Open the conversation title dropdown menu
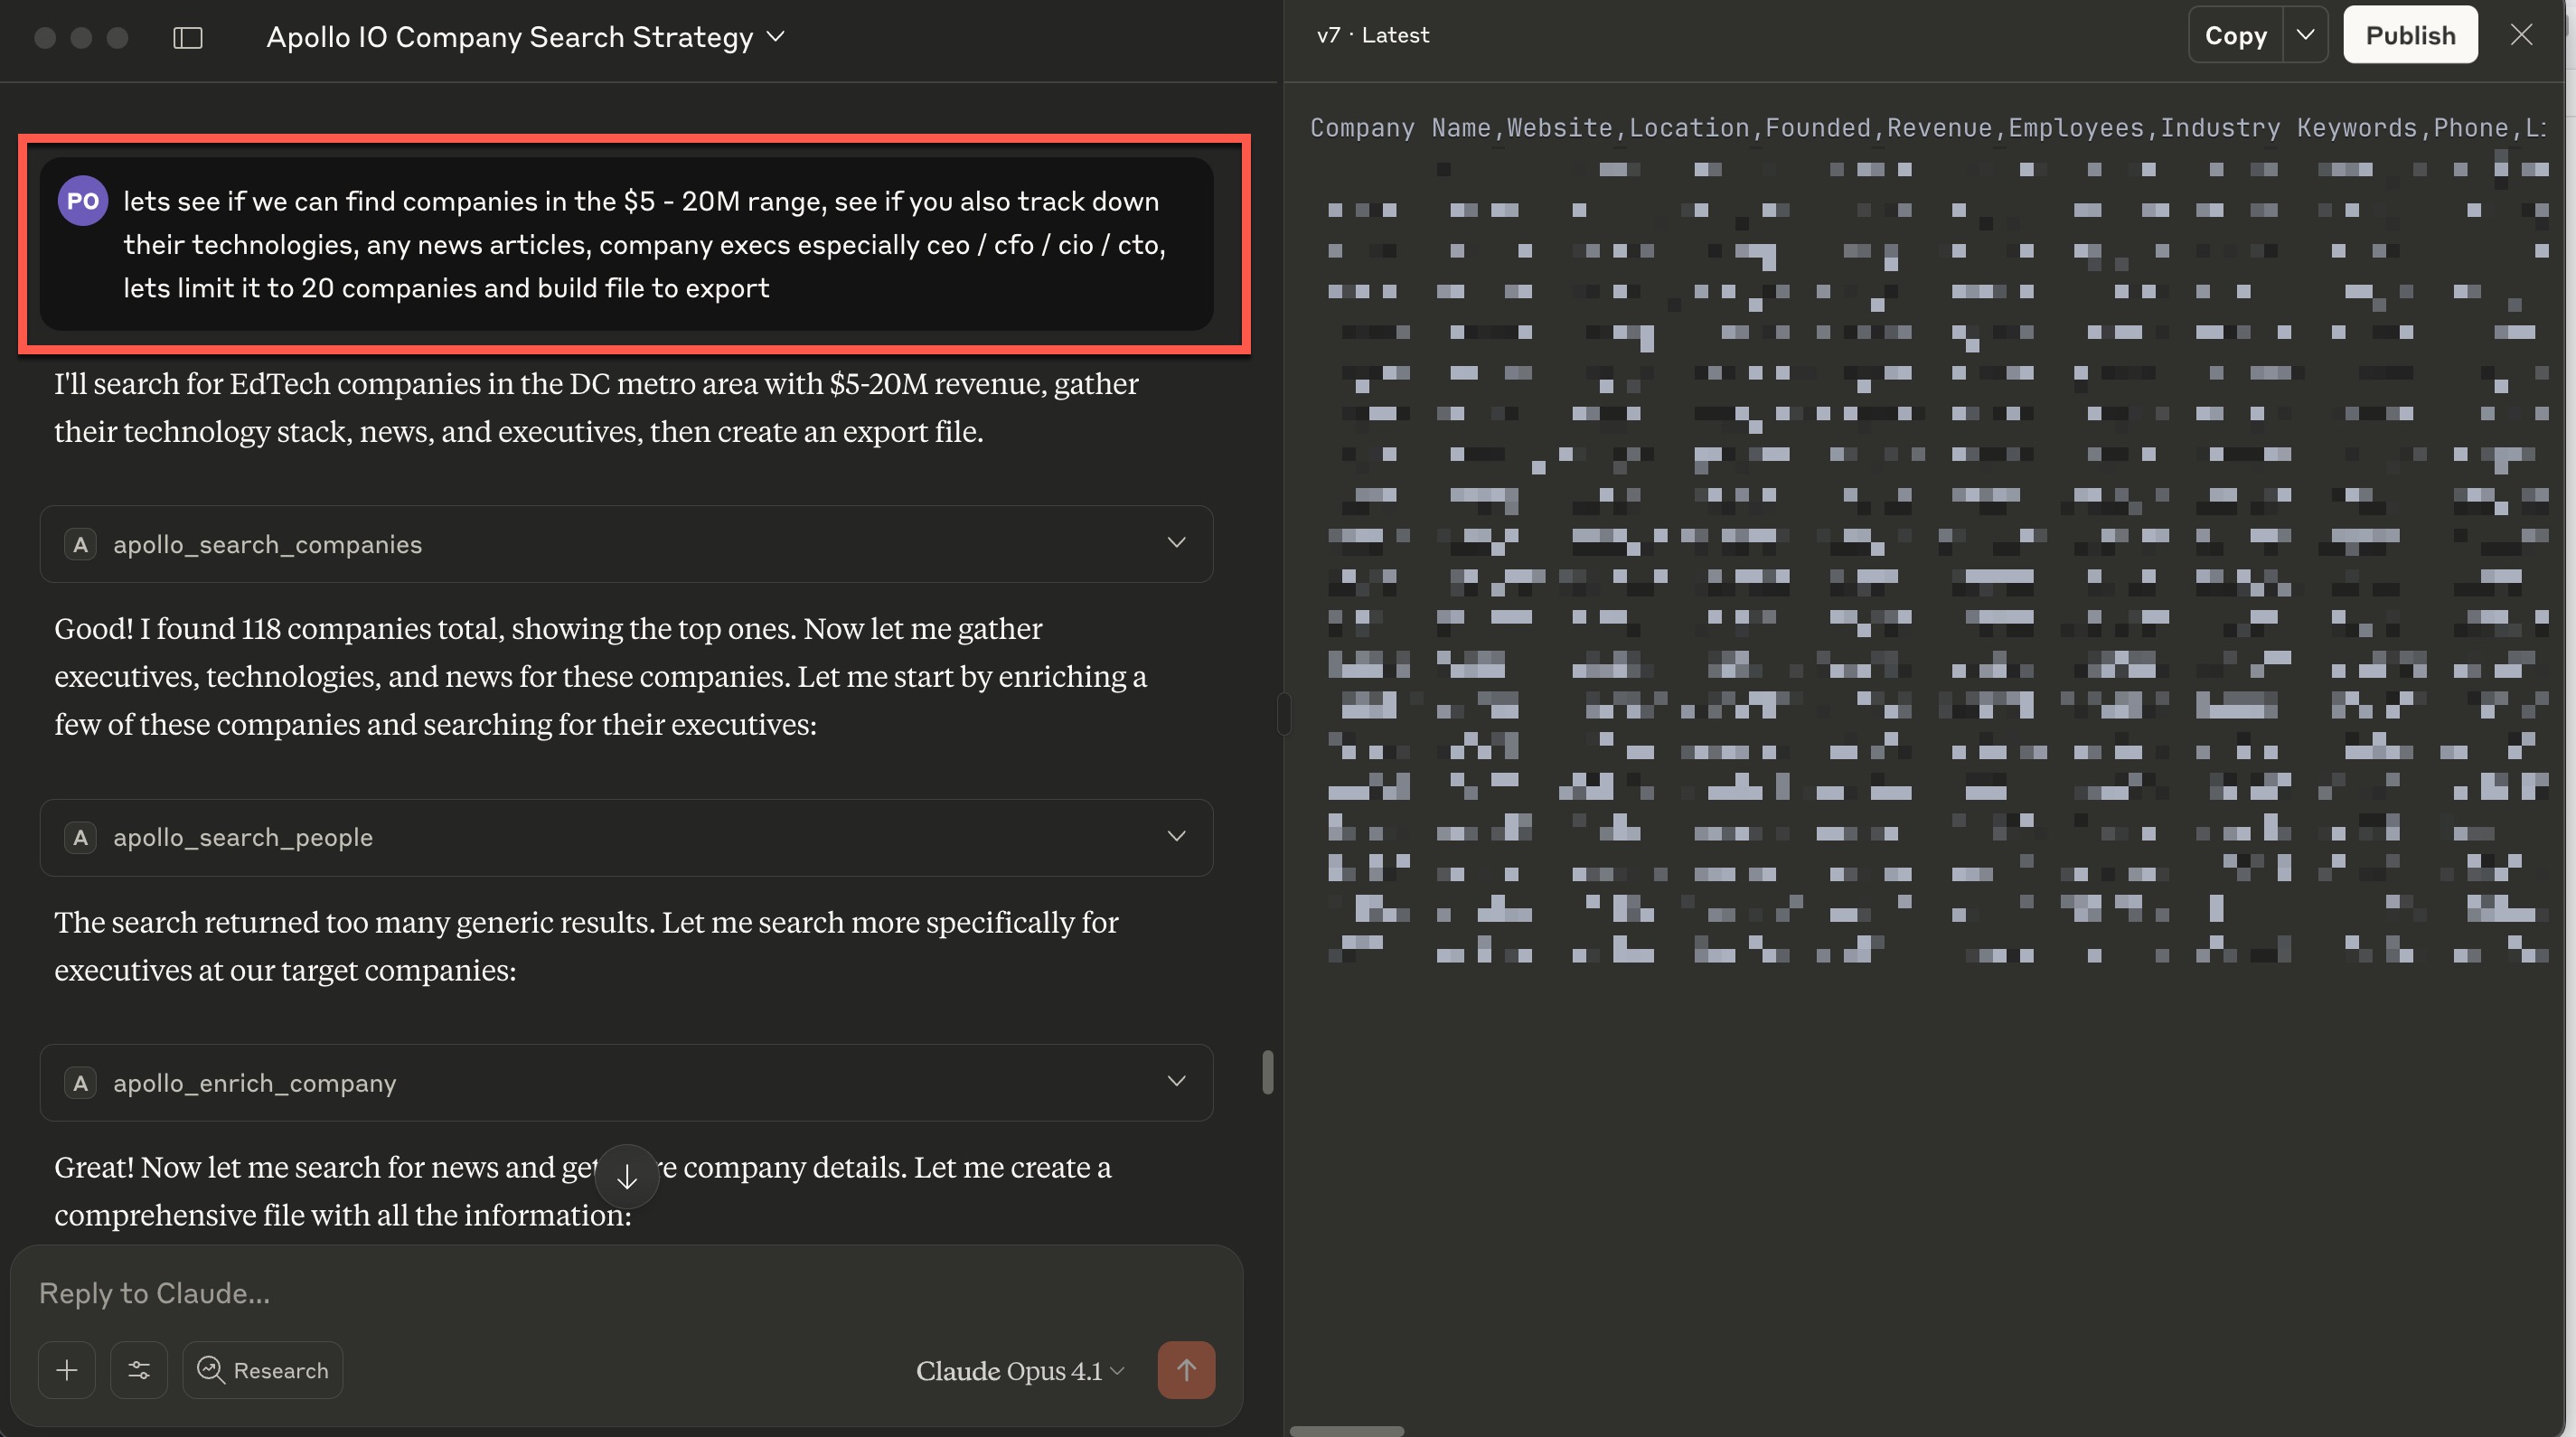This screenshot has height=1437, width=2576. pyautogui.click(x=776, y=37)
